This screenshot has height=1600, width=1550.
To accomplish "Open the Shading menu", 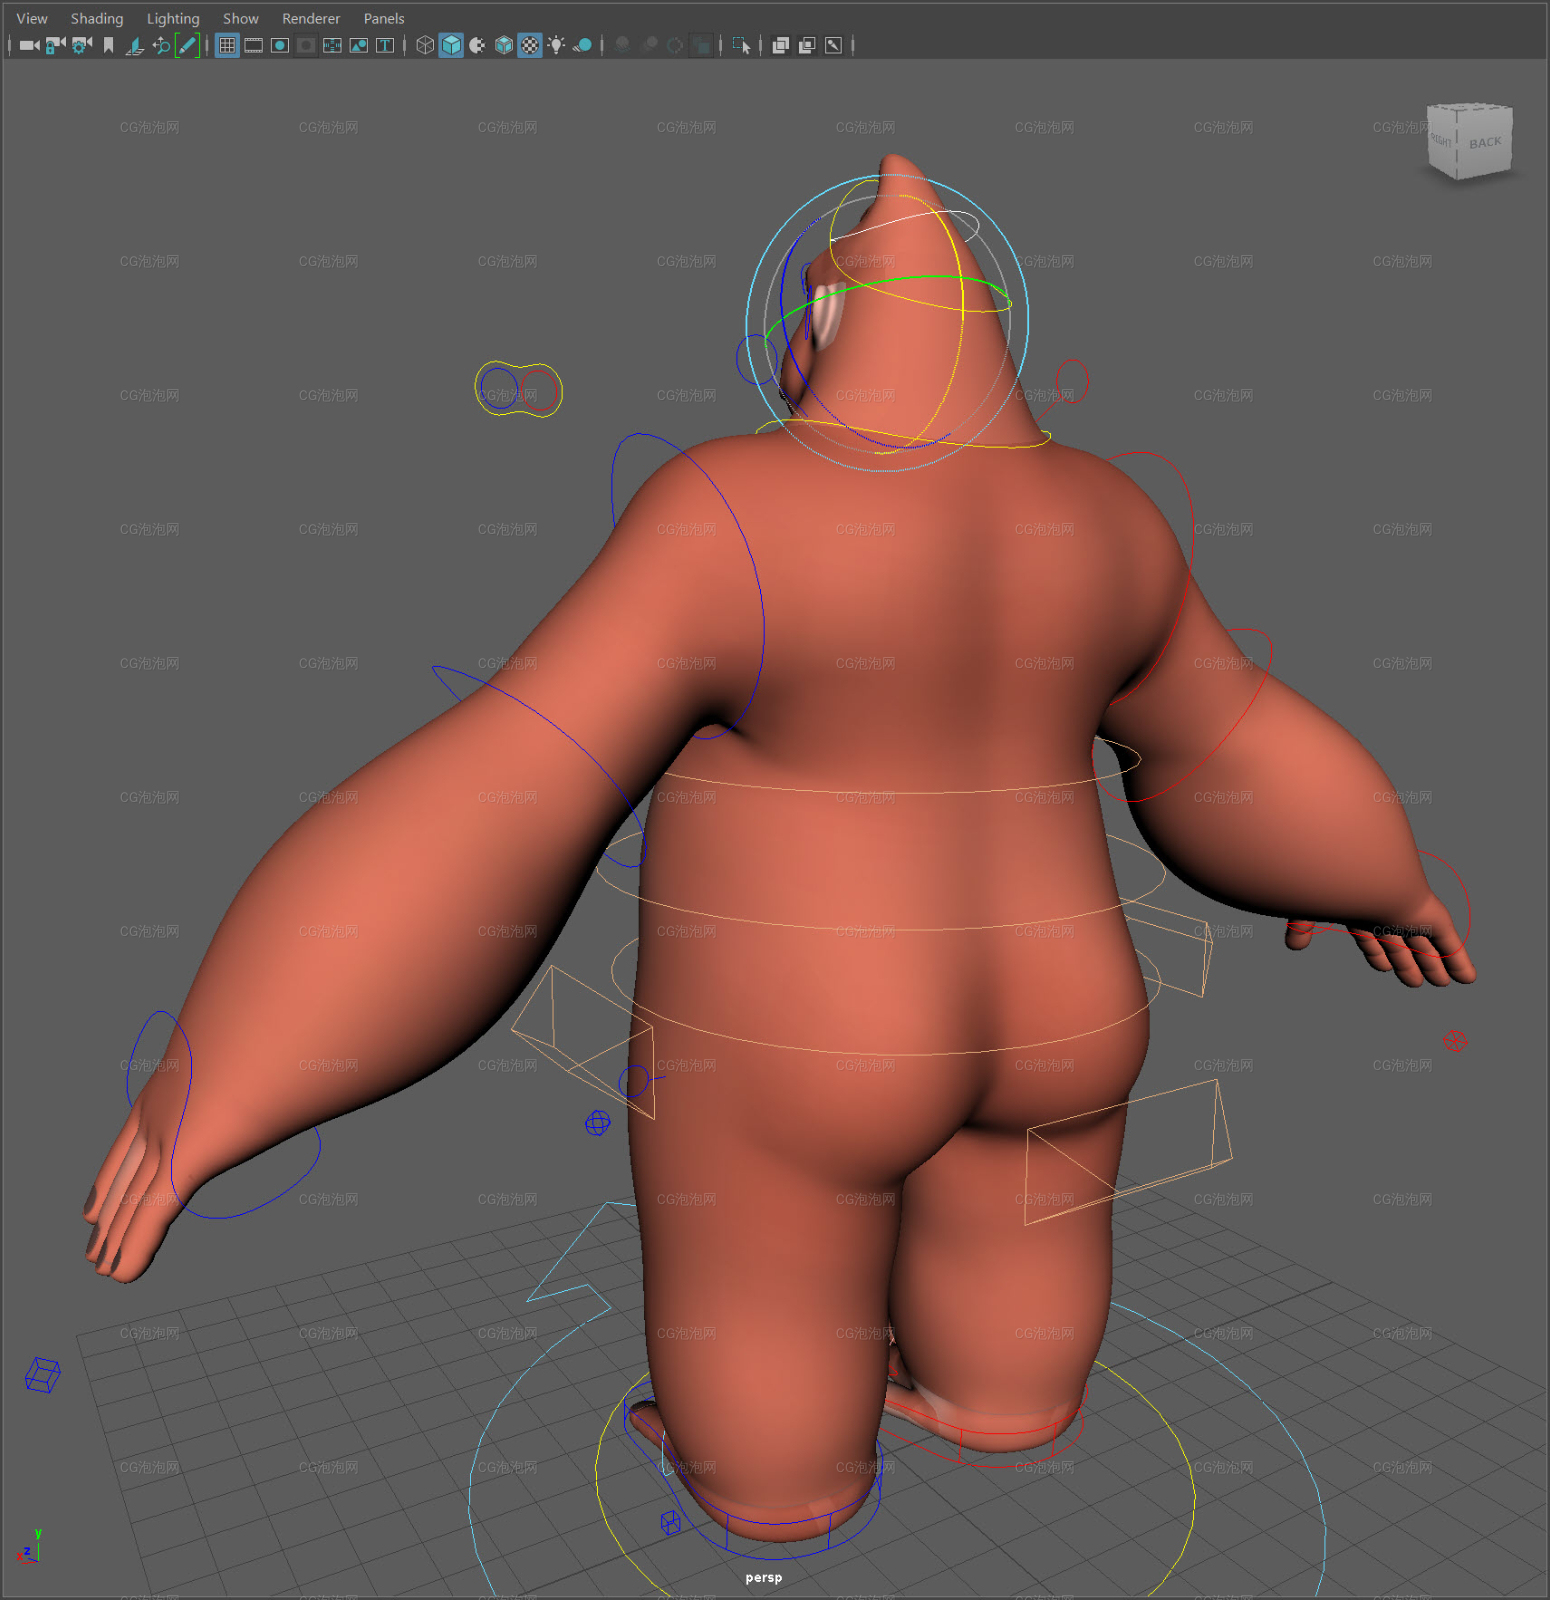I will (x=97, y=18).
